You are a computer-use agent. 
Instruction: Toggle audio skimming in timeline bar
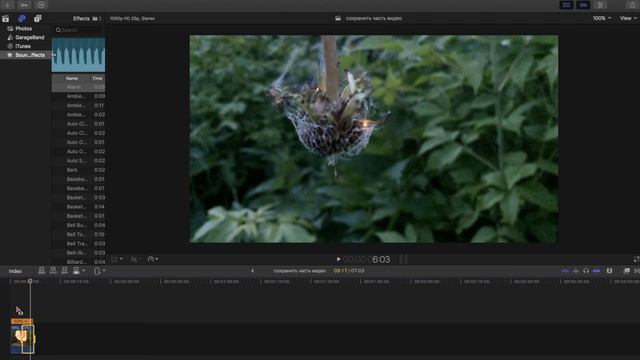coord(576,271)
